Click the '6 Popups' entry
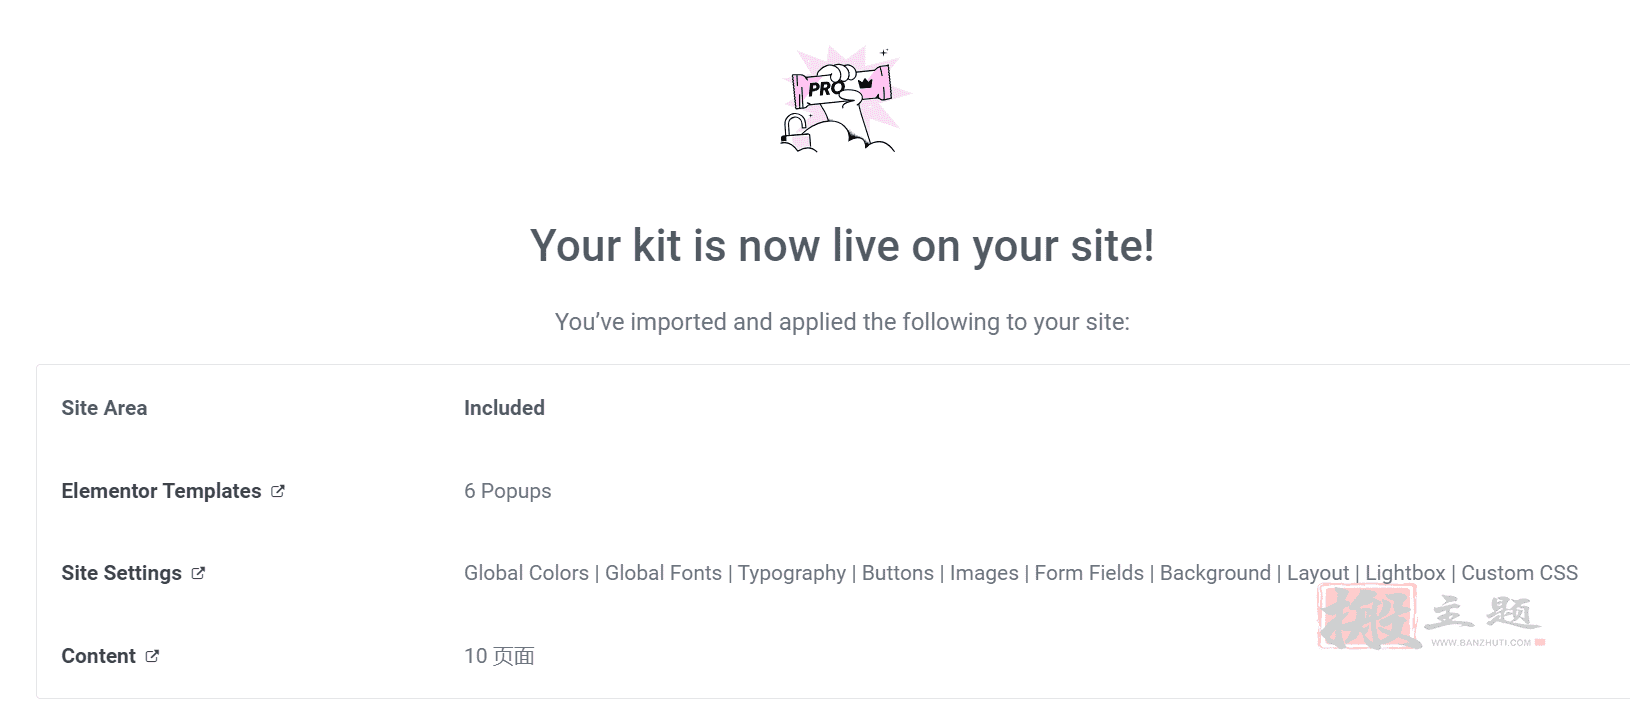 507,491
